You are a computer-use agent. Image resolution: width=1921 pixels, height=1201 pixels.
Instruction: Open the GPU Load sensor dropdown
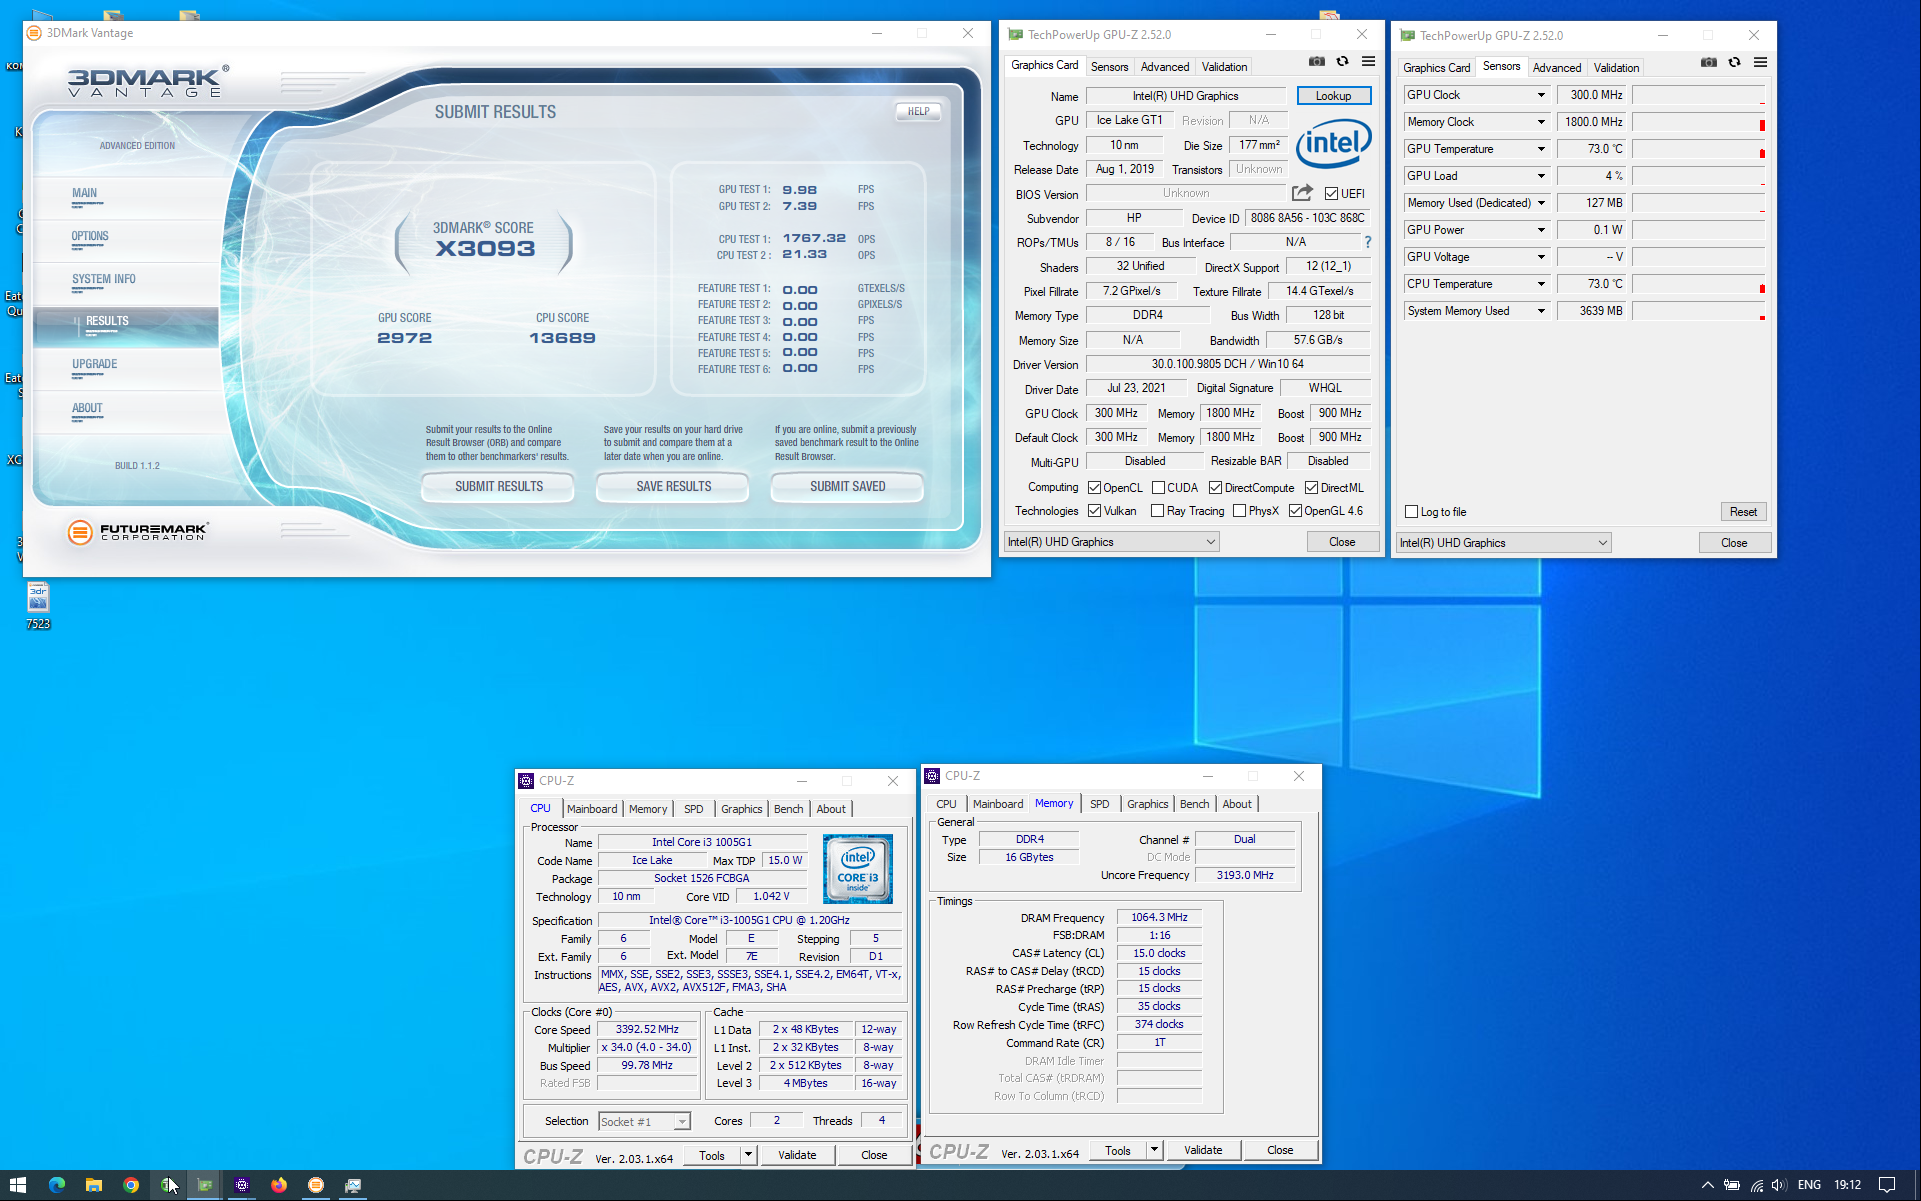(1541, 176)
